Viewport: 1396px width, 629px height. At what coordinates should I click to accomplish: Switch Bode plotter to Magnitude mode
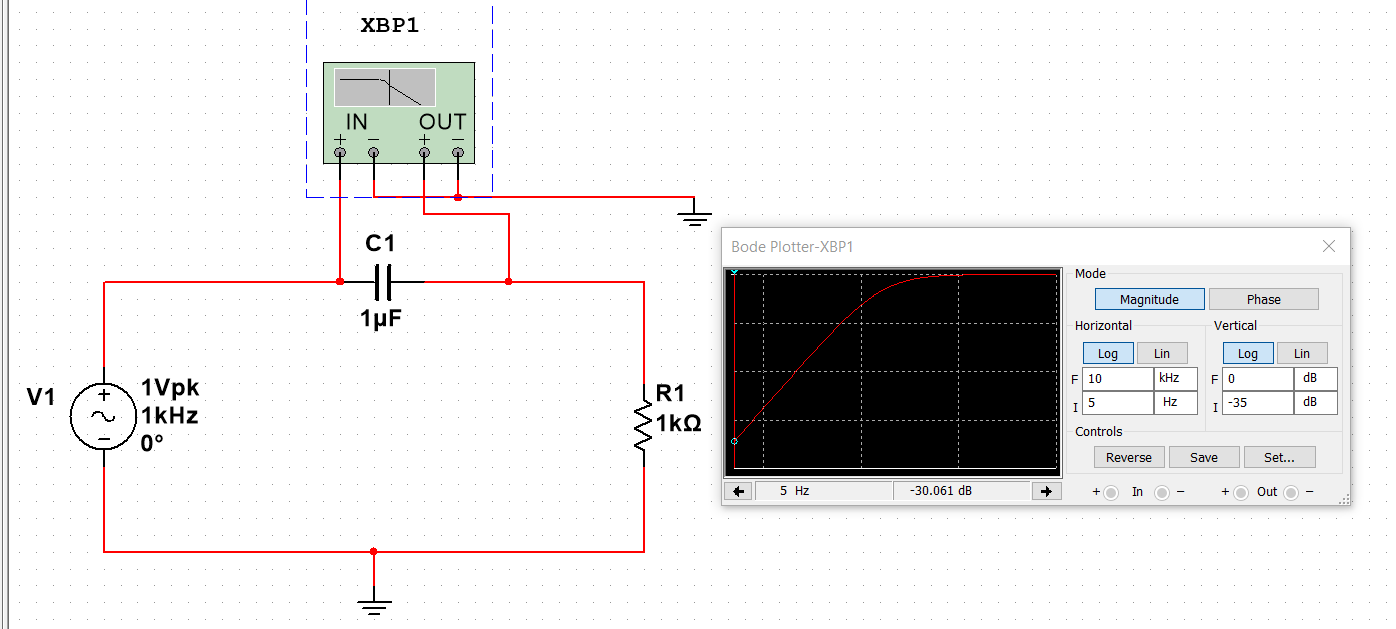pos(1149,299)
